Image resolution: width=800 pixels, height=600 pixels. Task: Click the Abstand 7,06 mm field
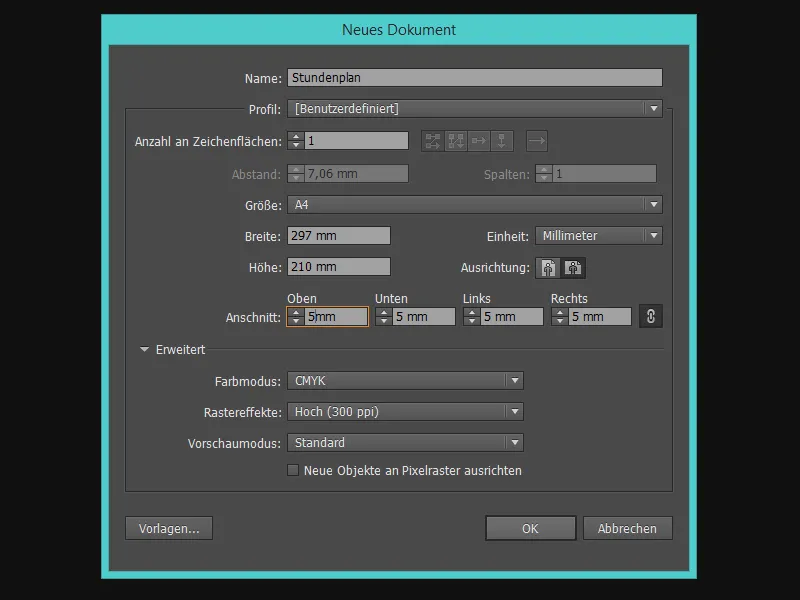pyautogui.click(x=356, y=173)
